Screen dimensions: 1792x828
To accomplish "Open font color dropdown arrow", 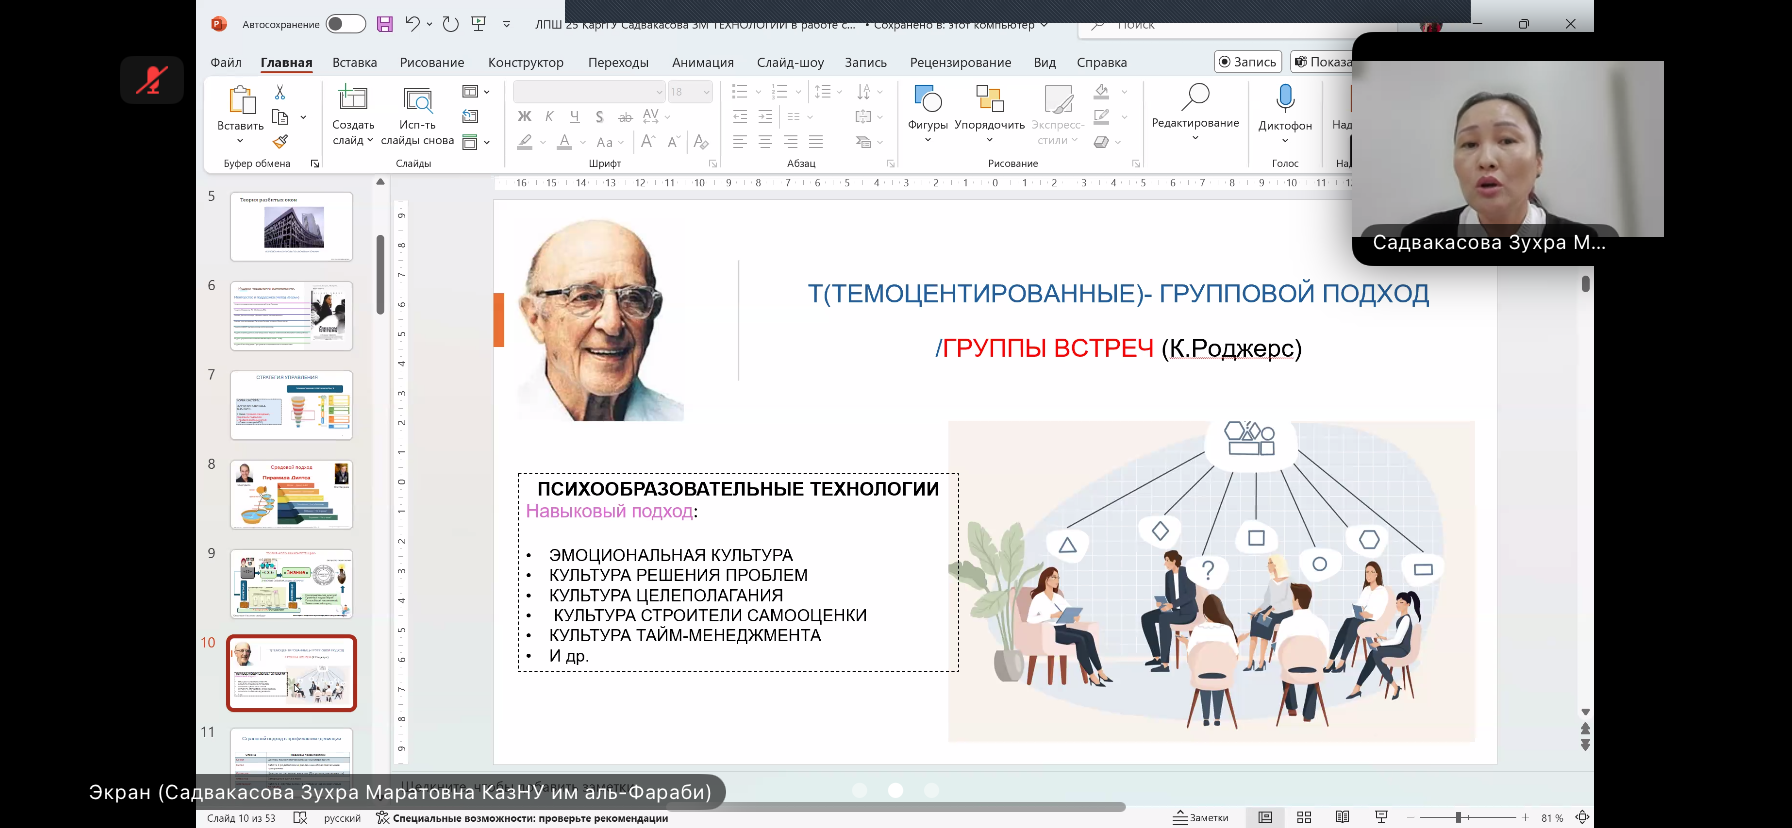I will pos(583,142).
